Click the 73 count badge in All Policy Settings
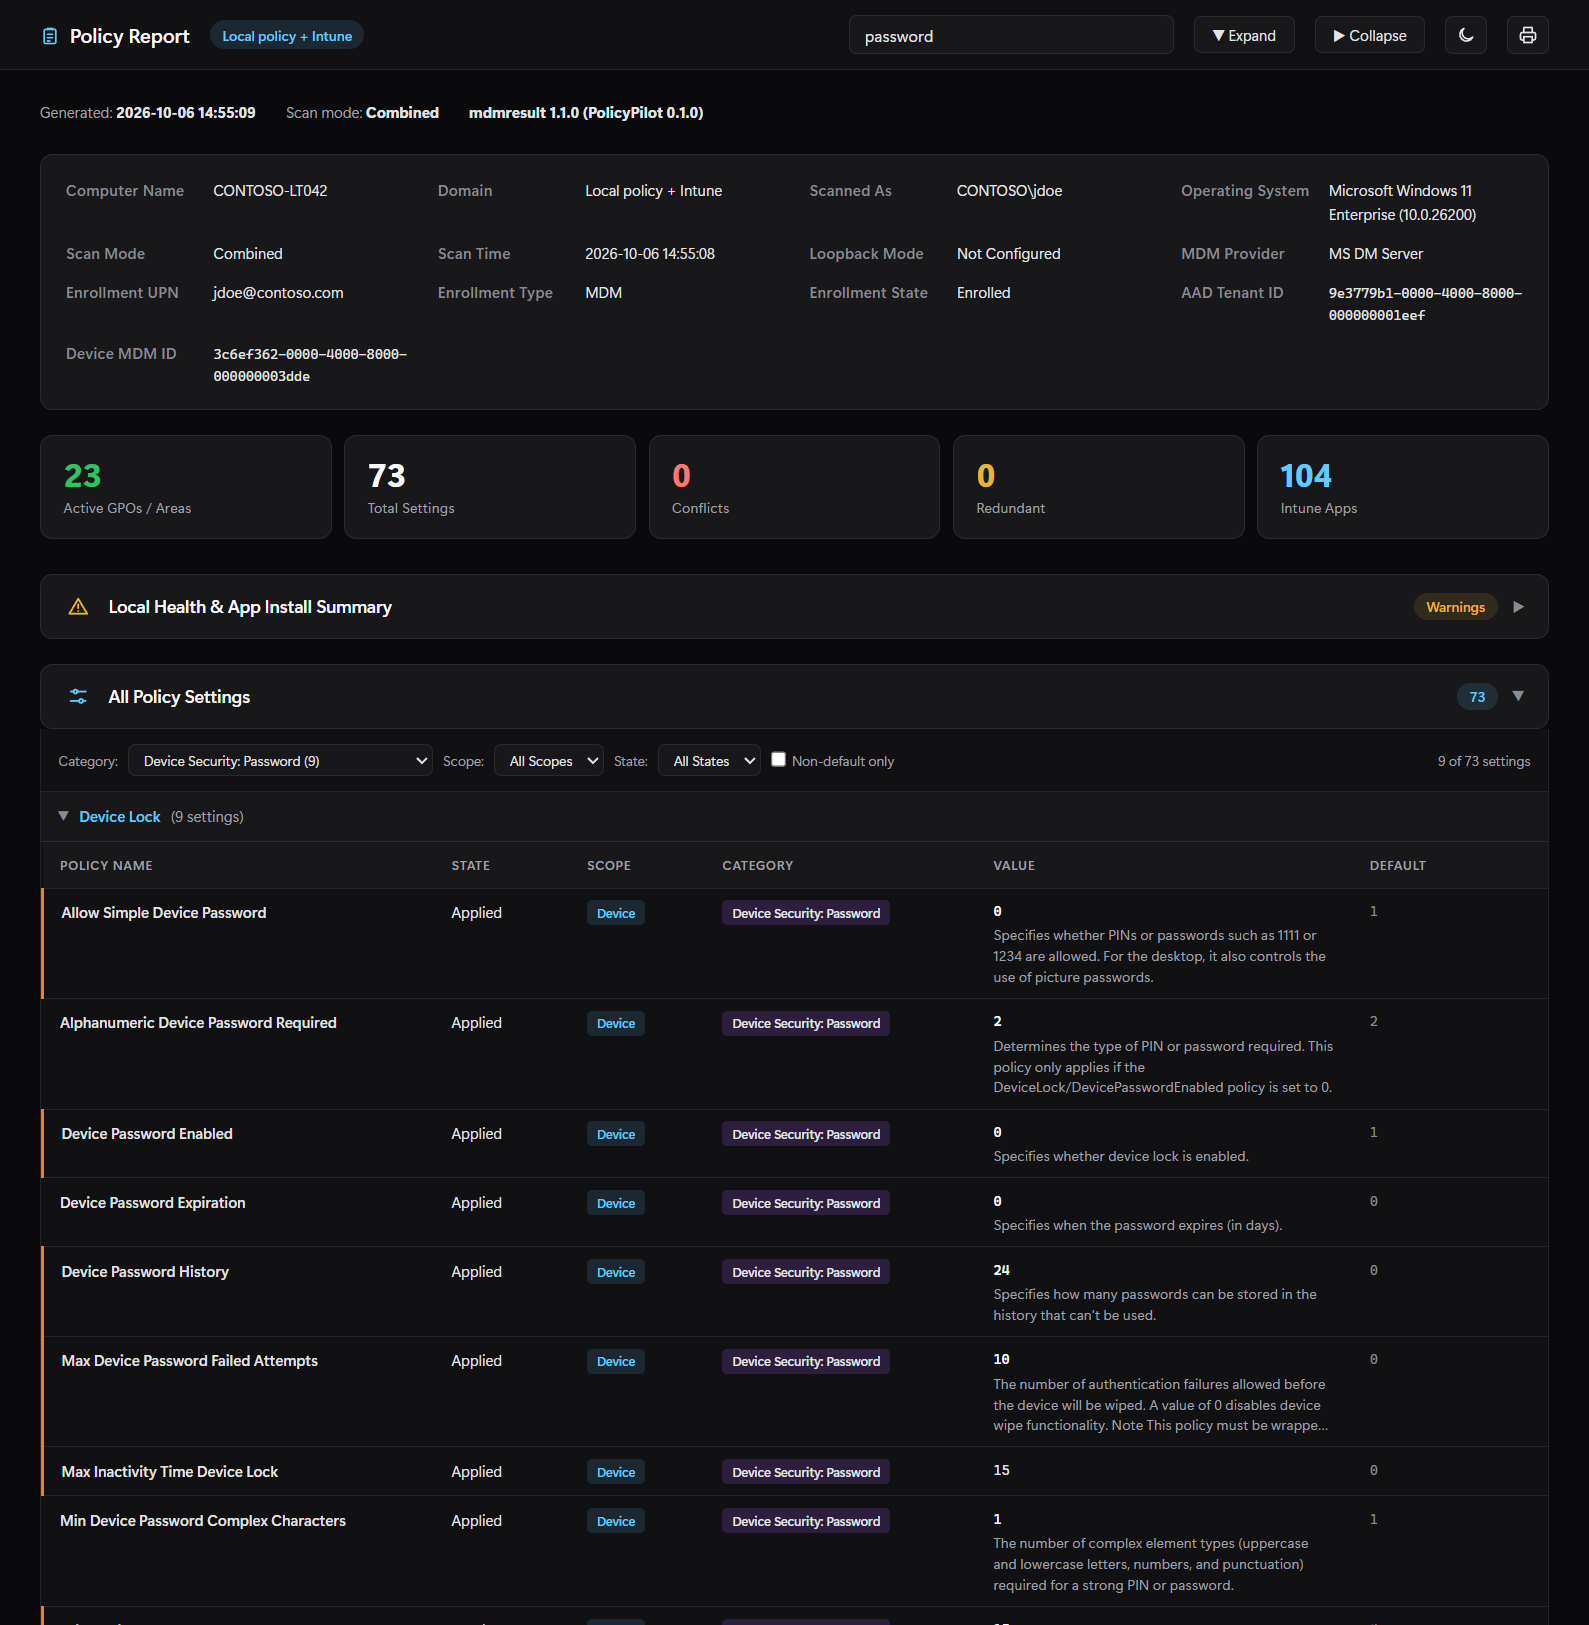Viewport: 1589px width, 1625px height. pyautogui.click(x=1478, y=697)
